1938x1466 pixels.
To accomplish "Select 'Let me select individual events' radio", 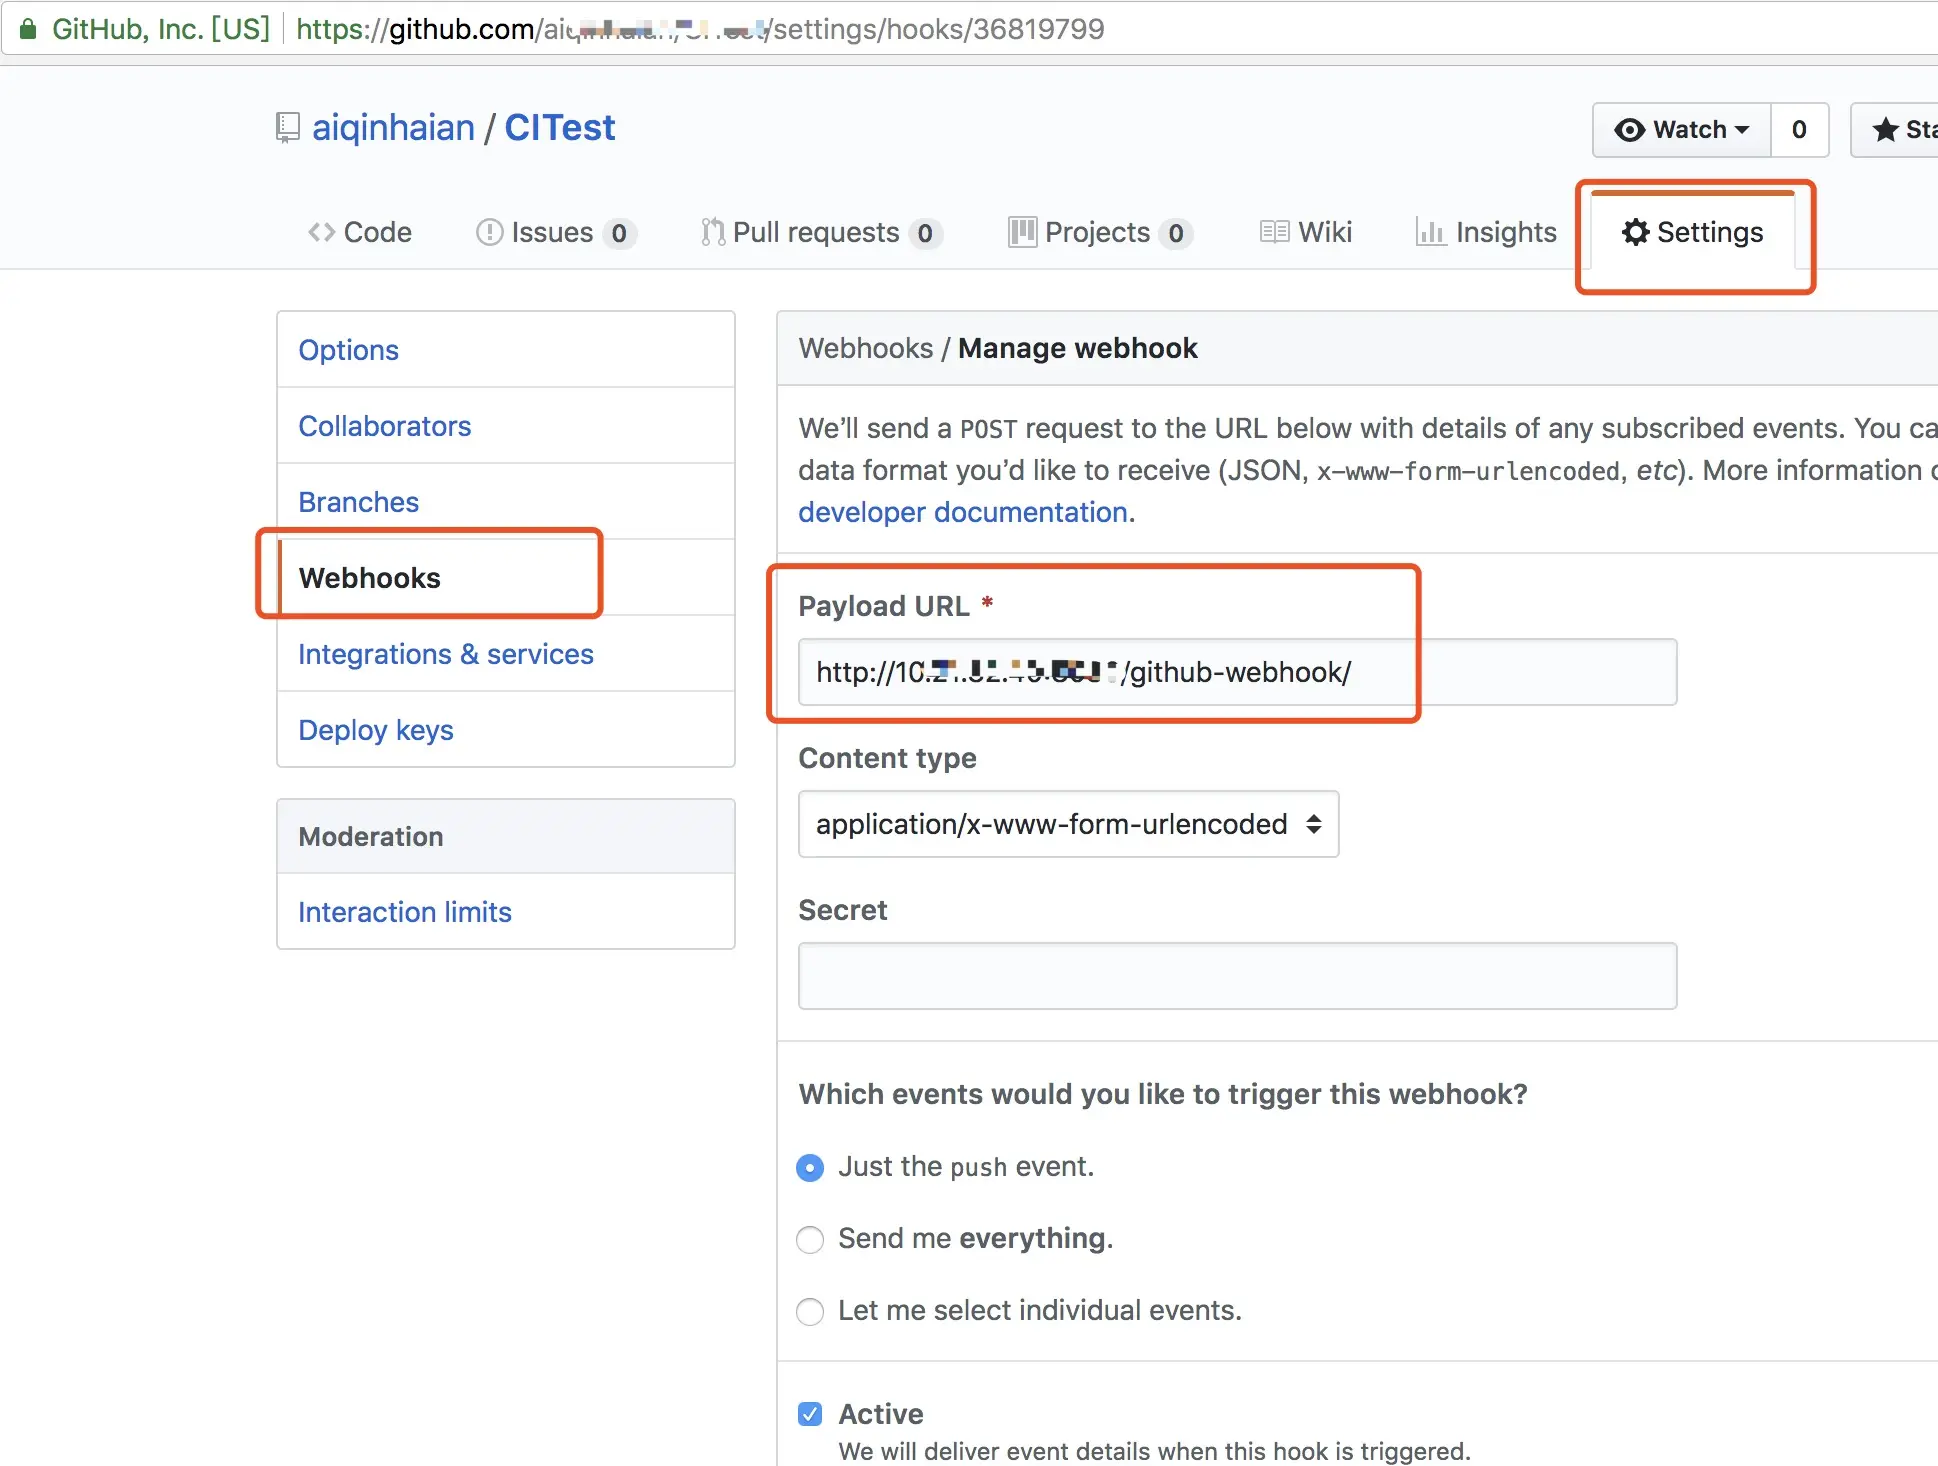I will pos(810,1311).
